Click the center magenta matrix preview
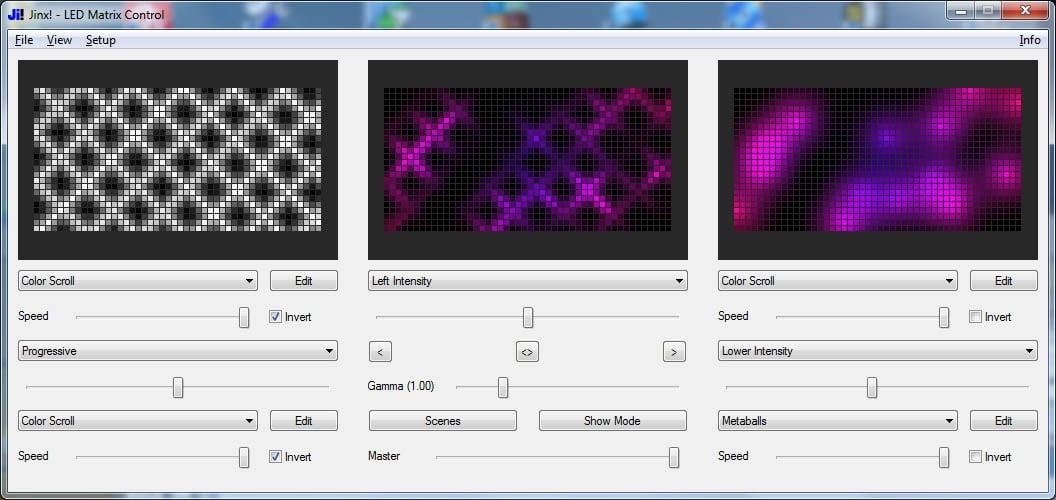 pyautogui.click(x=527, y=160)
